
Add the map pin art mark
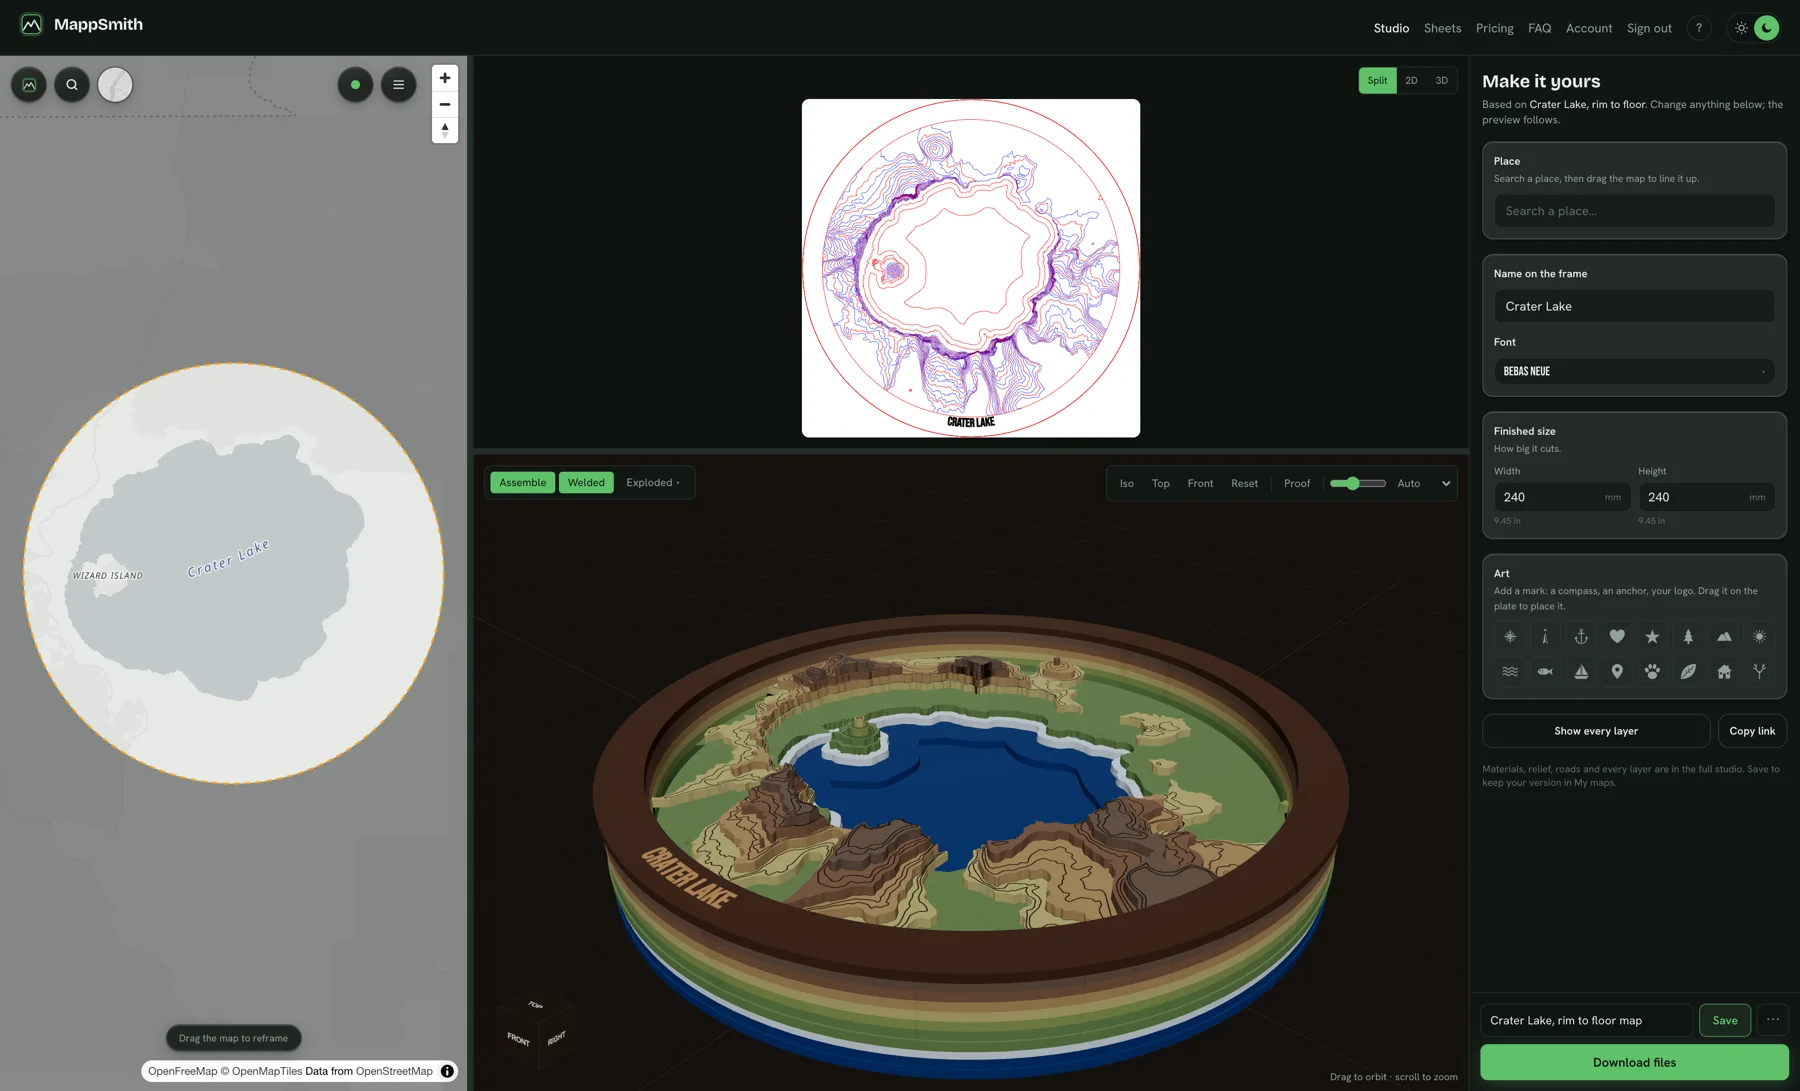(x=1617, y=672)
